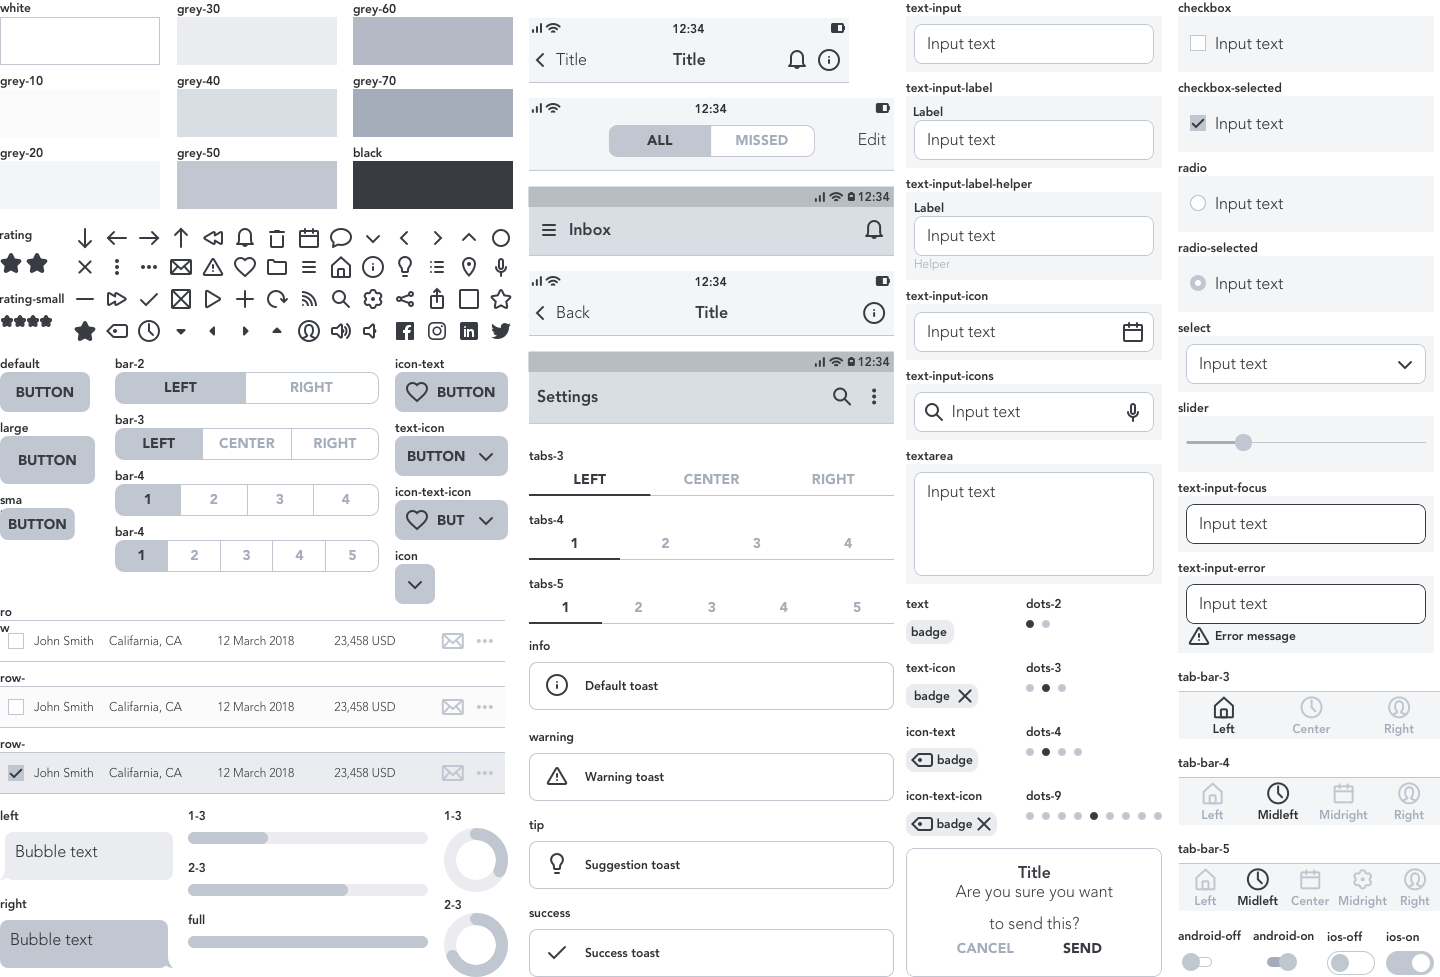
Task: Click the chevron-only button under the icon label
Action: click(415, 584)
